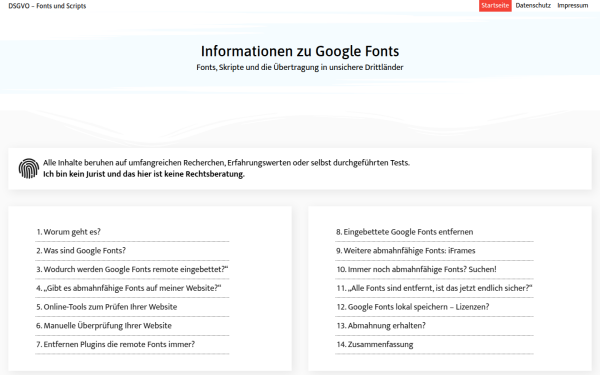Click the text 'Ich bin kein Jurist' disclaimer
Viewport: 600px width, 375px height.
pos(143,174)
